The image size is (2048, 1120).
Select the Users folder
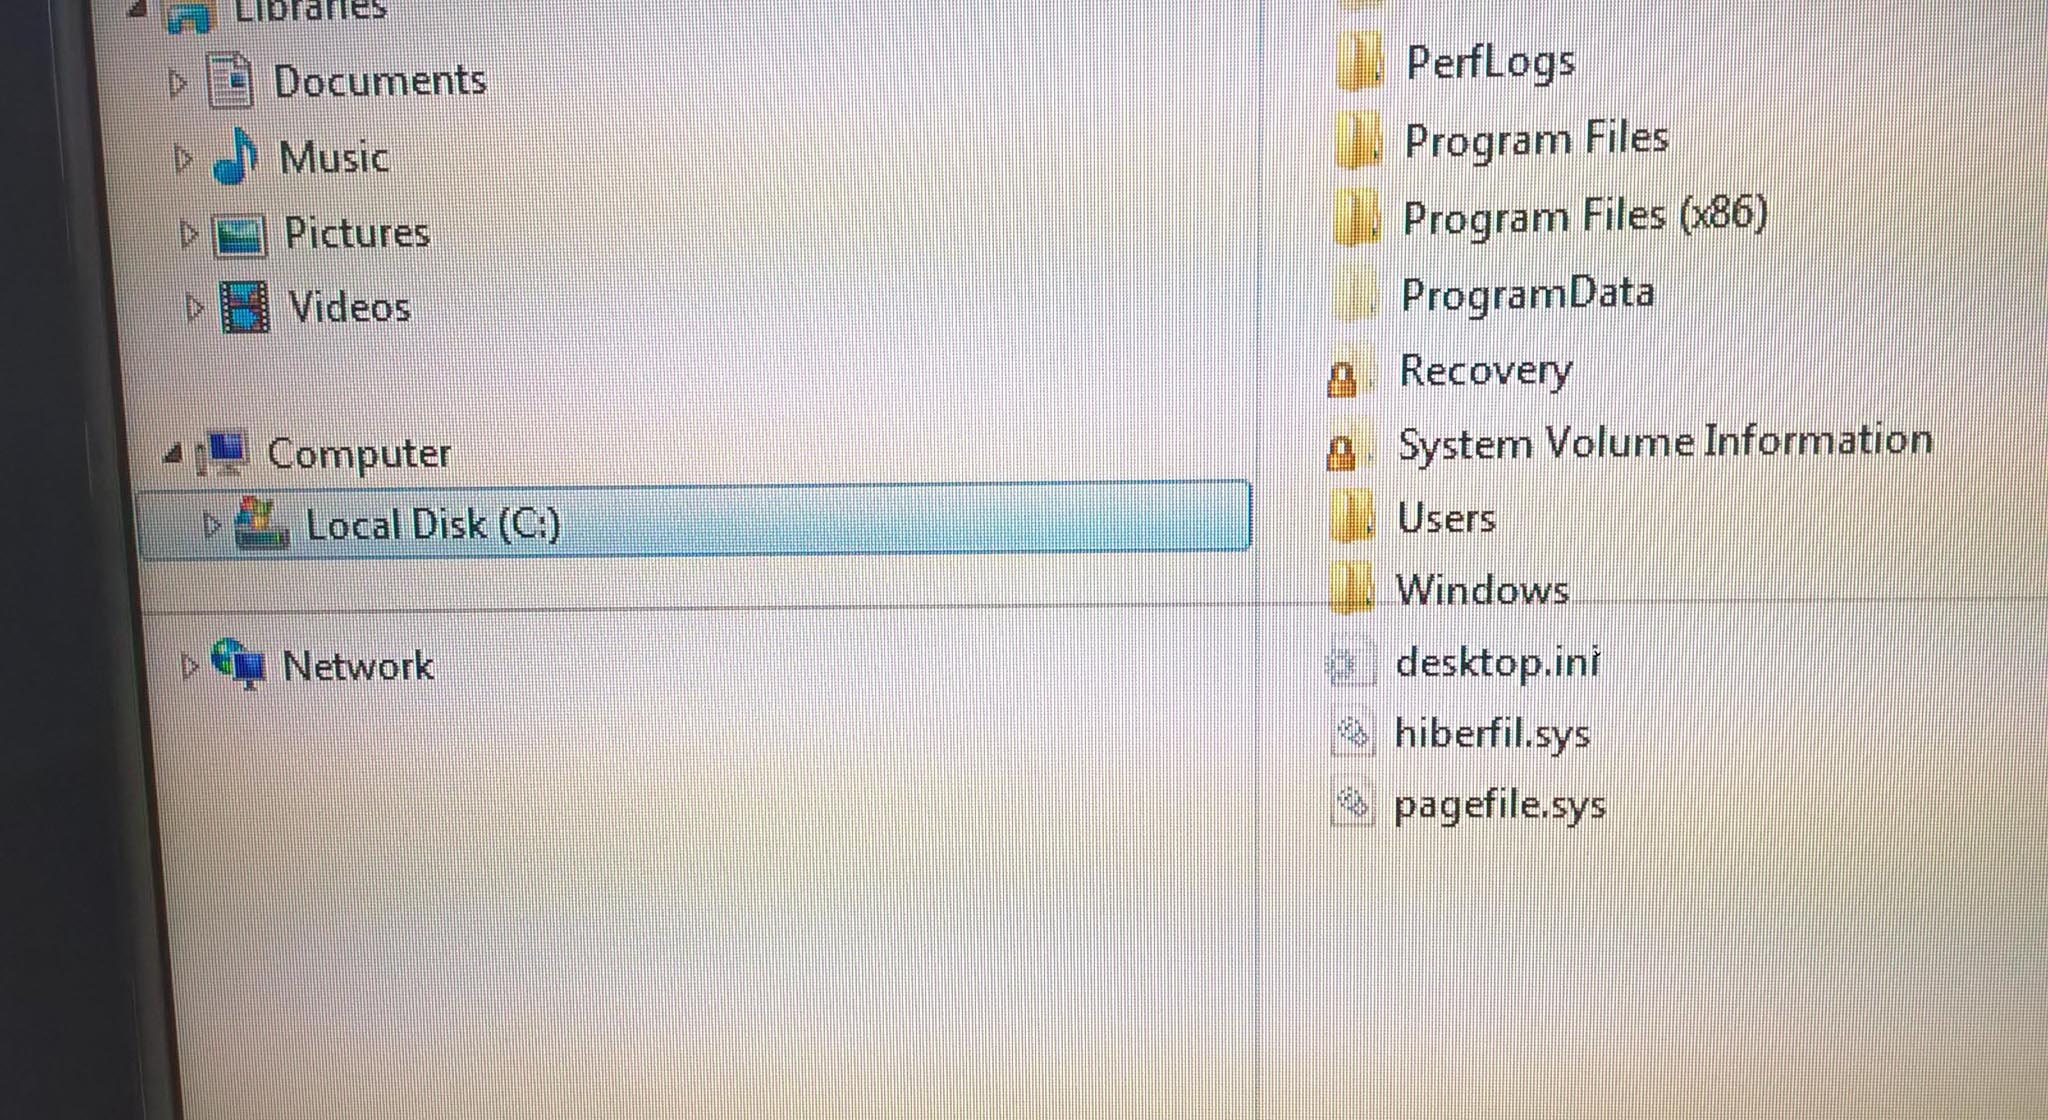[x=1414, y=518]
